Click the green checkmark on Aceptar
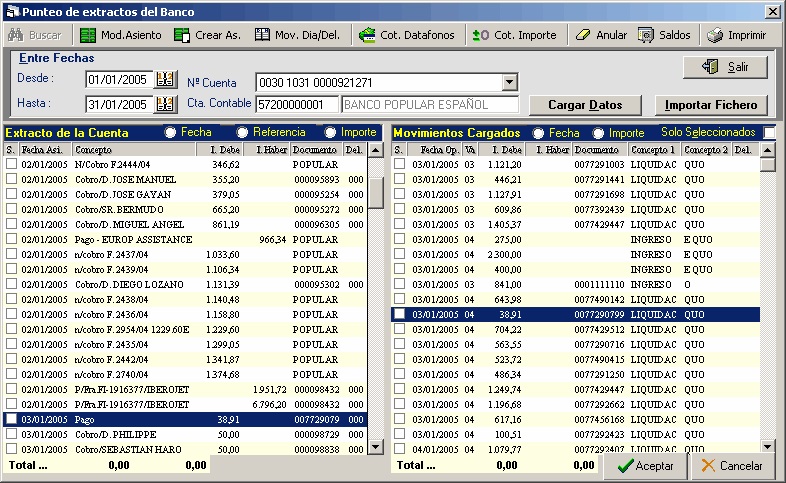 coord(625,466)
